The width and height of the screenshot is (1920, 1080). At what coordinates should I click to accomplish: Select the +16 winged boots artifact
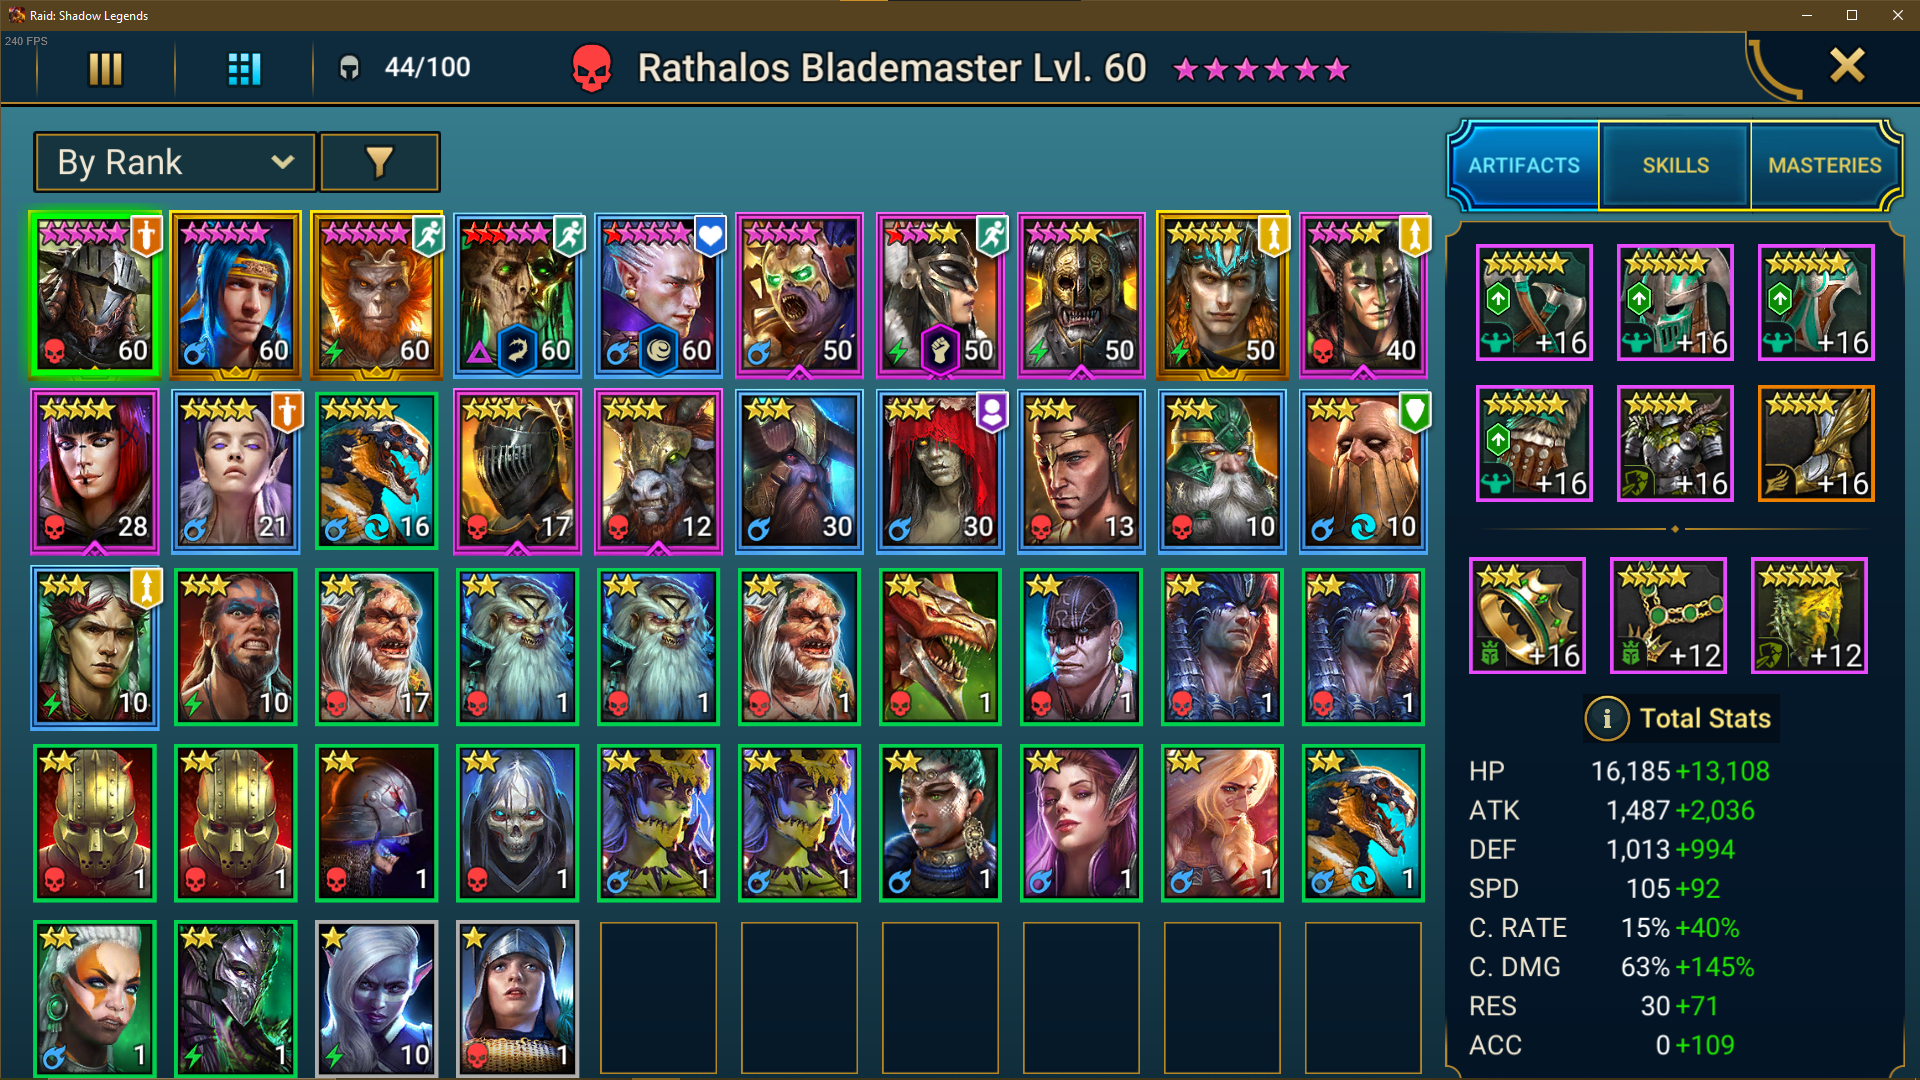tap(1816, 443)
